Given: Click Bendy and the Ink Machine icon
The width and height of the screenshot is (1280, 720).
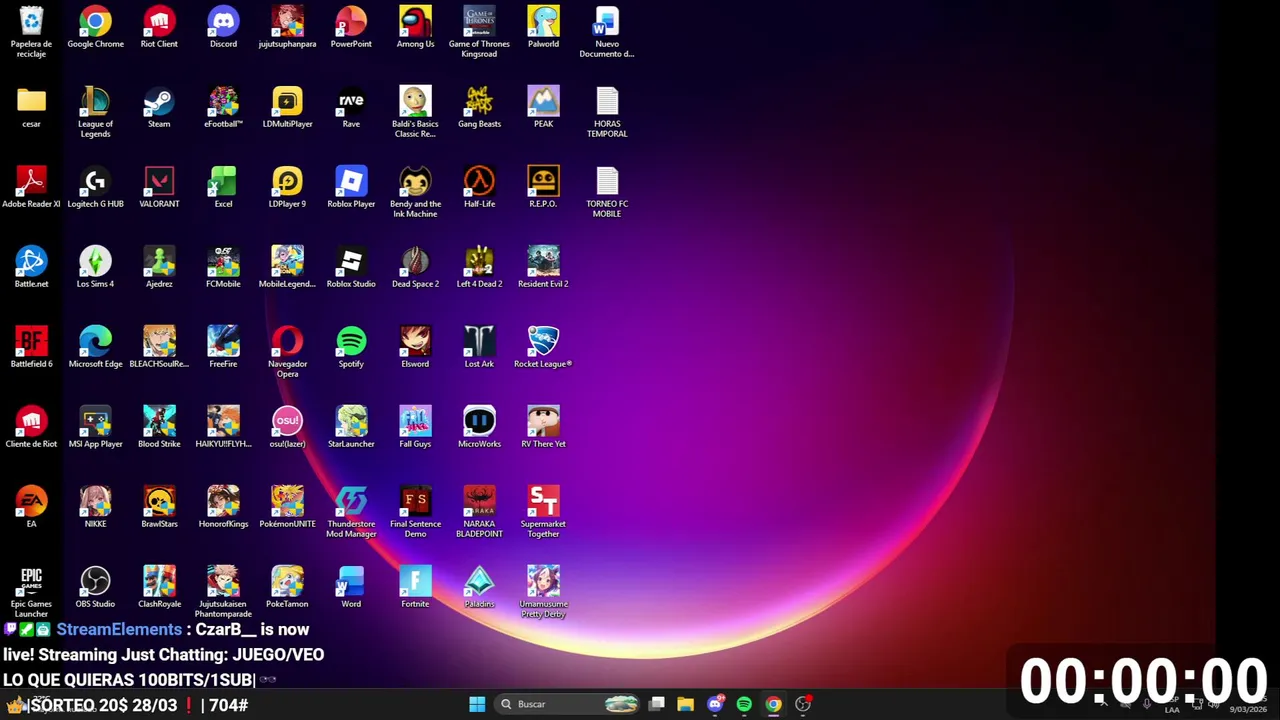Looking at the screenshot, I should point(415,192).
